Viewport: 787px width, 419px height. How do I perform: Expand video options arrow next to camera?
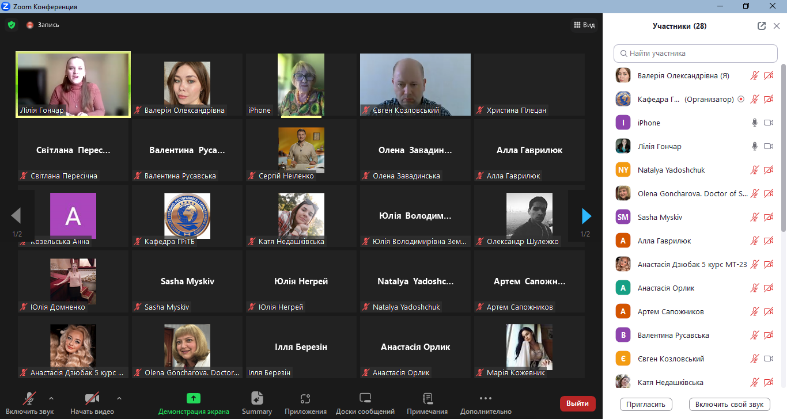point(119,398)
